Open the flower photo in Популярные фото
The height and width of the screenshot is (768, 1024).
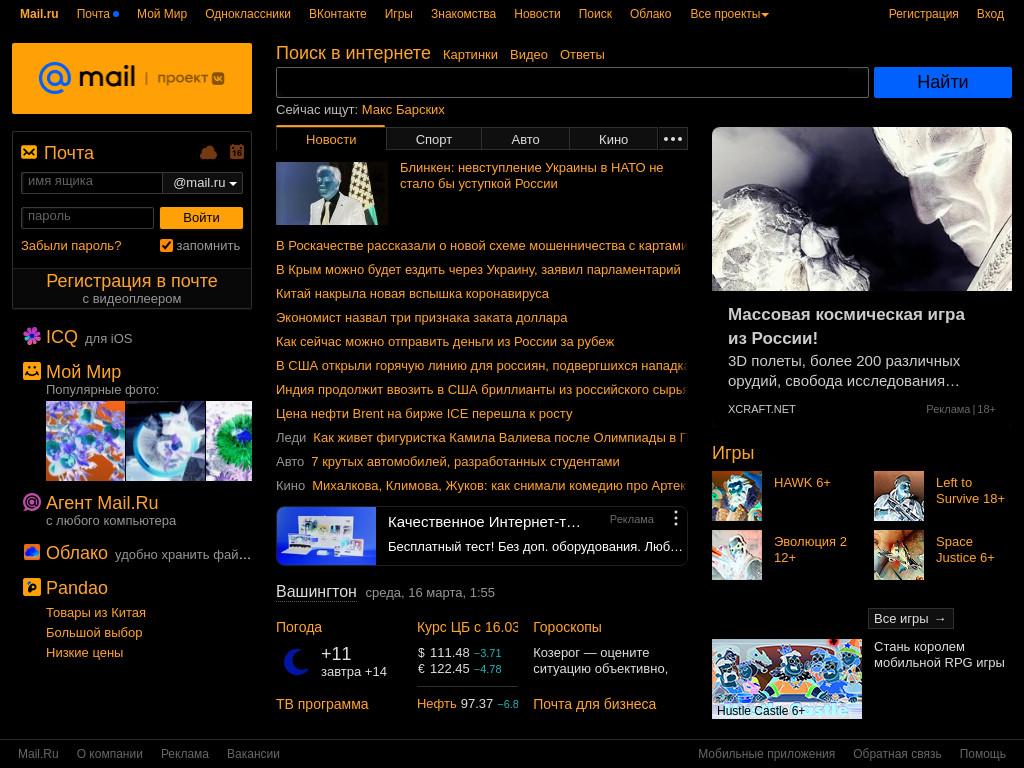pos(85,441)
